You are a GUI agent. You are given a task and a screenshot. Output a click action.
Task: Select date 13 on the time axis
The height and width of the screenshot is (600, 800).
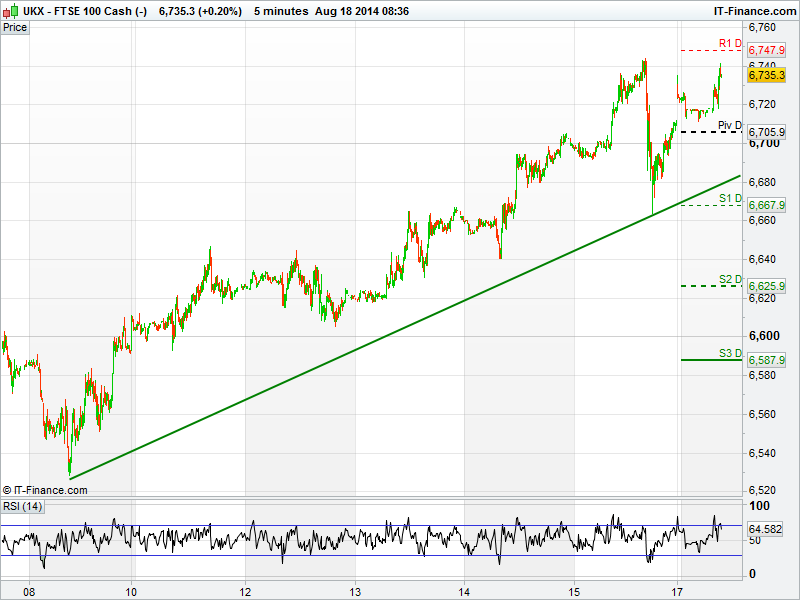(x=355, y=590)
